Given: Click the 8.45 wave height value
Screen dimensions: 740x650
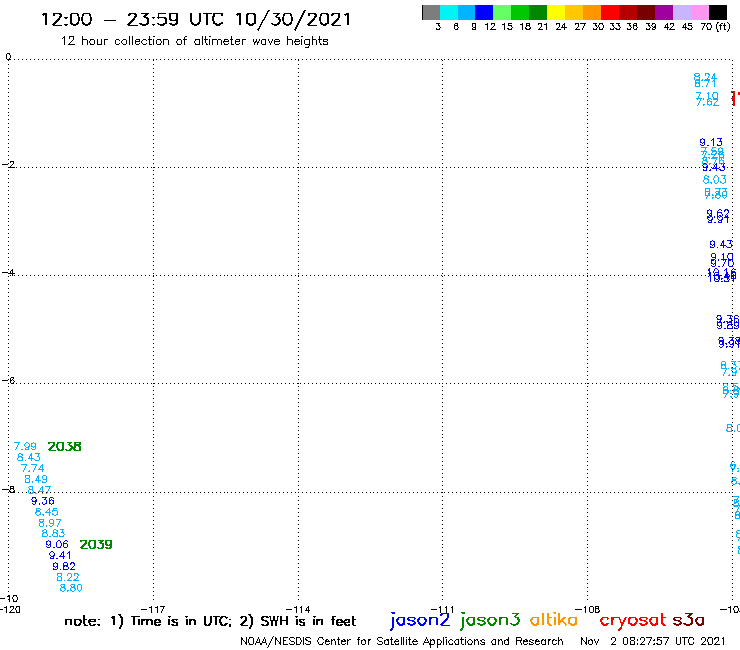Looking at the screenshot, I should pyautogui.click(x=46, y=512).
